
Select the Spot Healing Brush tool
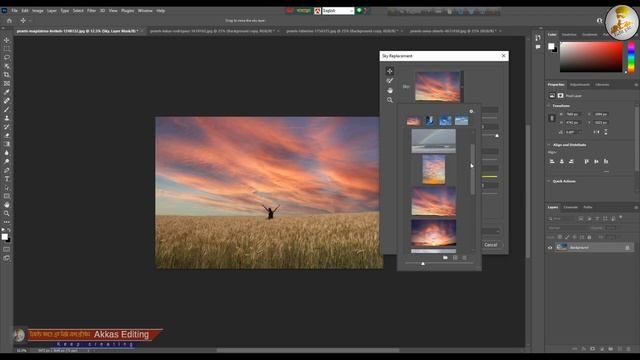(7, 100)
